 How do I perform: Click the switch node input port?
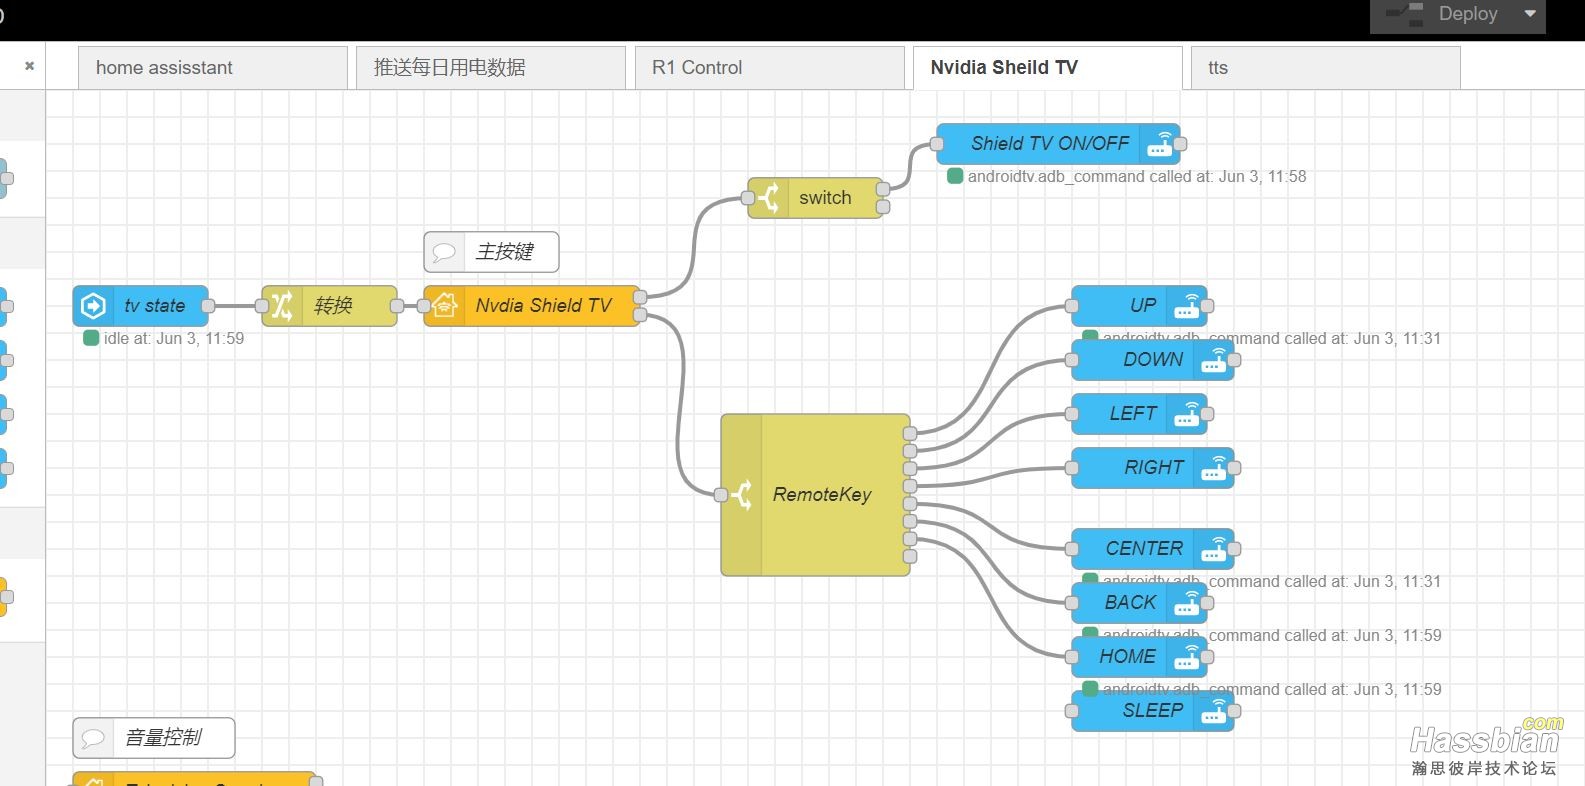tap(748, 198)
